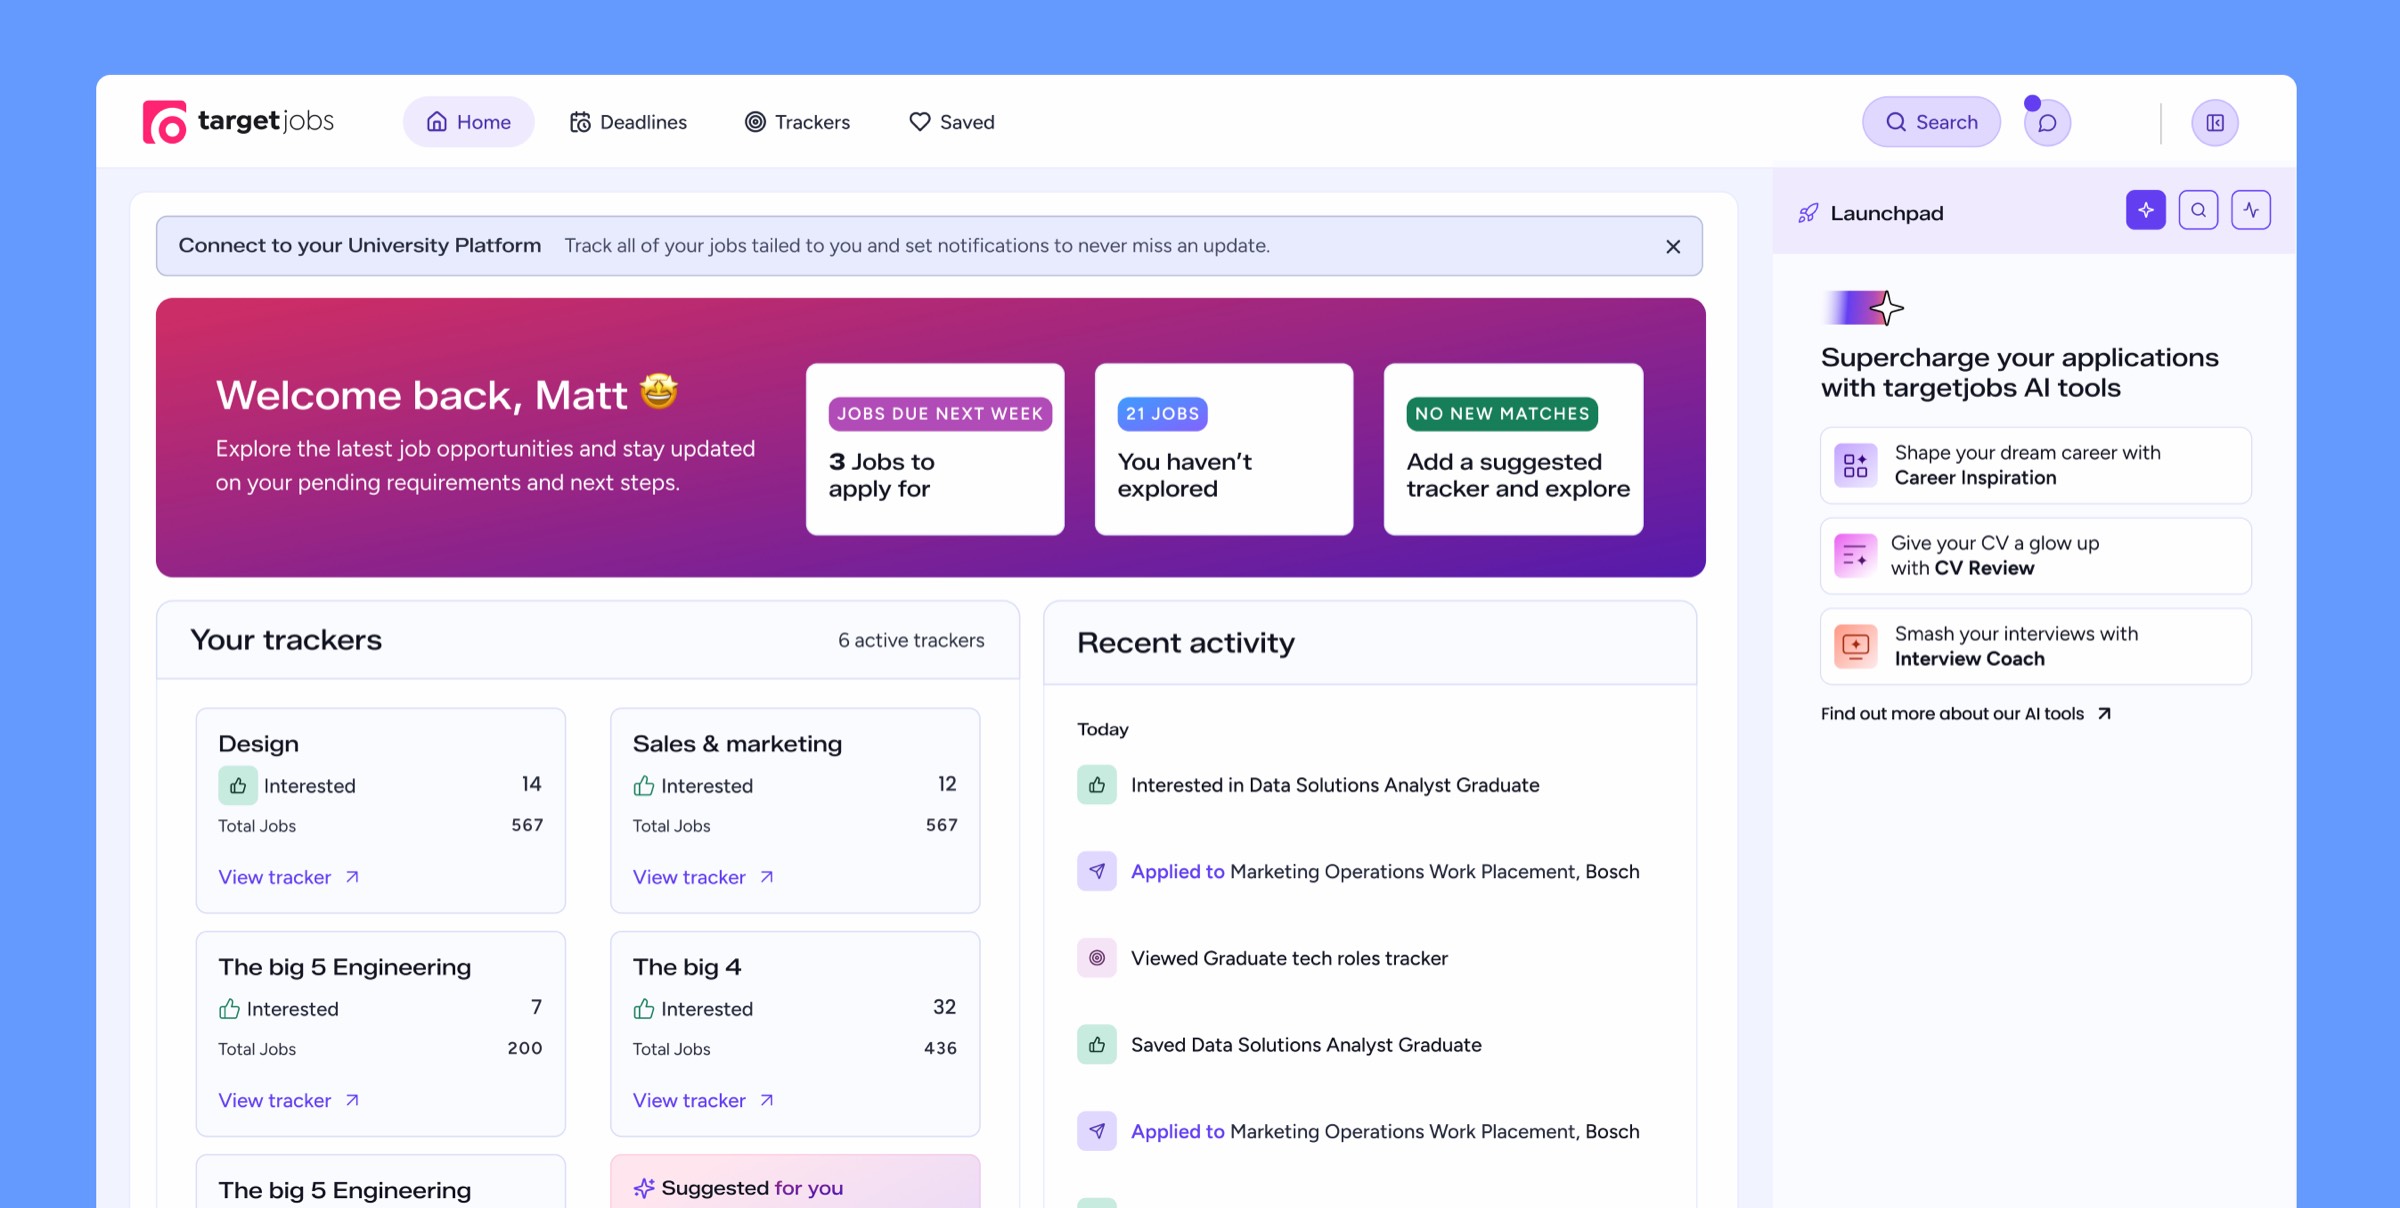View tracker for Sales & marketing

point(703,877)
